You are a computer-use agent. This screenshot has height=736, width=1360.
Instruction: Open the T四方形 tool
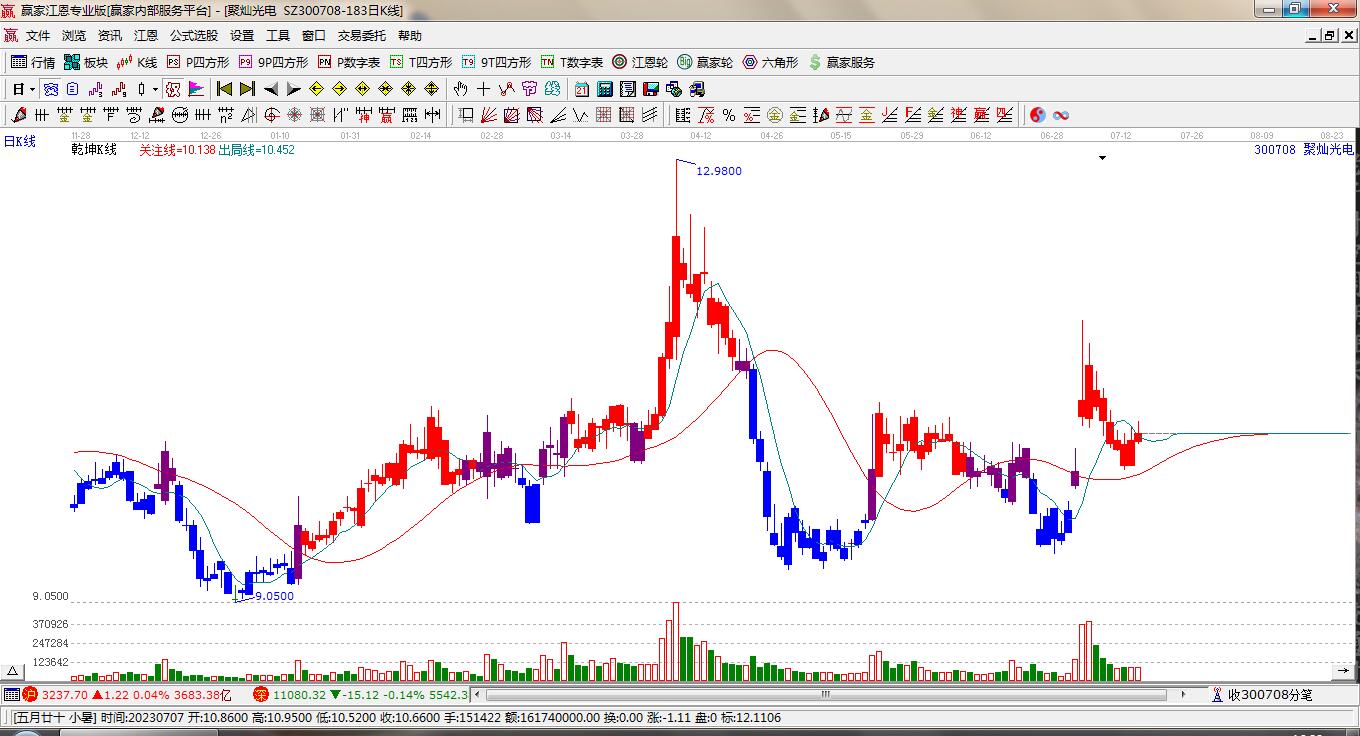[x=421, y=62]
